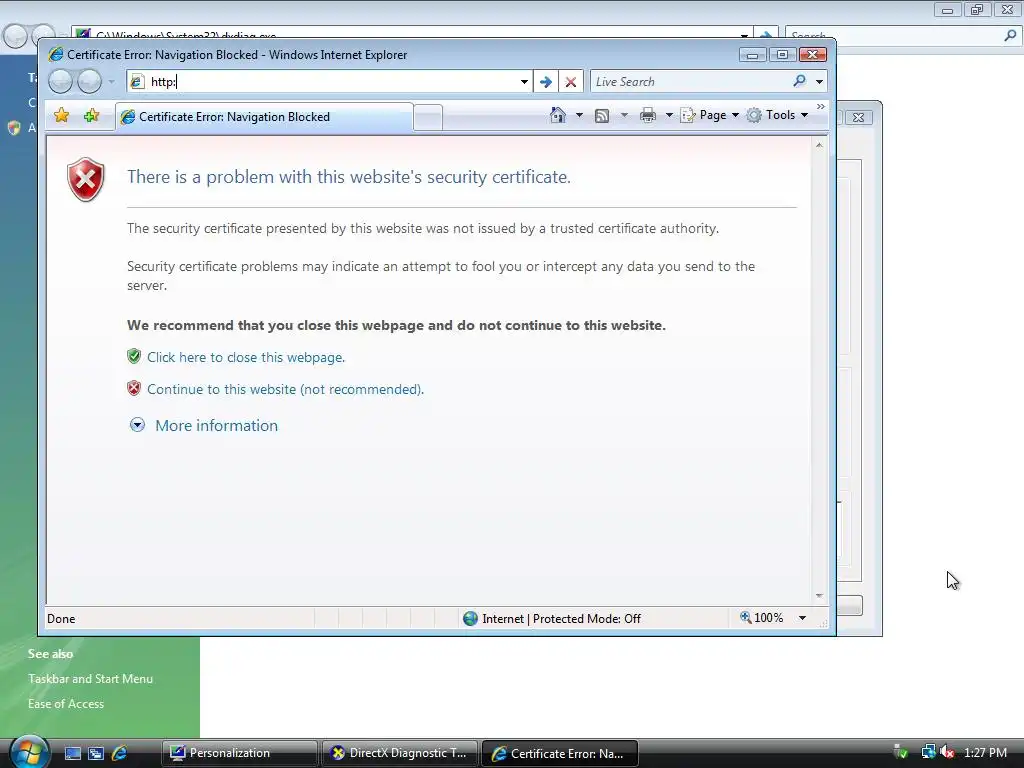This screenshot has height=768, width=1024.
Task: Open the address bar history dropdown
Action: pyautogui.click(x=524, y=82)
